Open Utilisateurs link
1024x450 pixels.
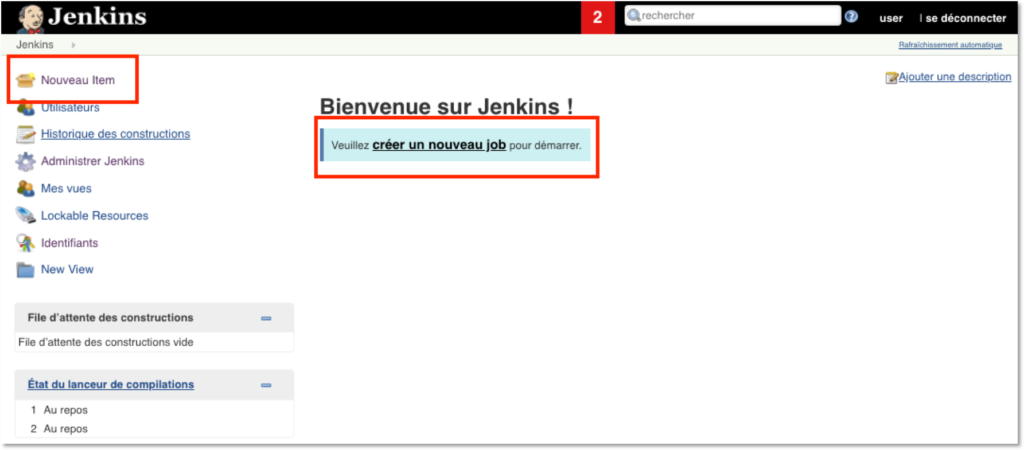point(70,108)
